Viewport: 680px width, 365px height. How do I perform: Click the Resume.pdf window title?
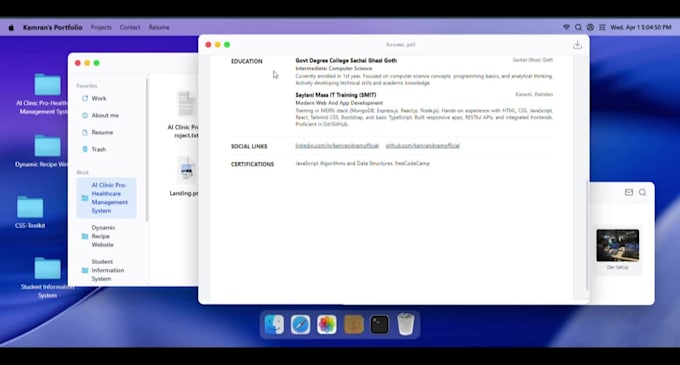coord(401,45)
